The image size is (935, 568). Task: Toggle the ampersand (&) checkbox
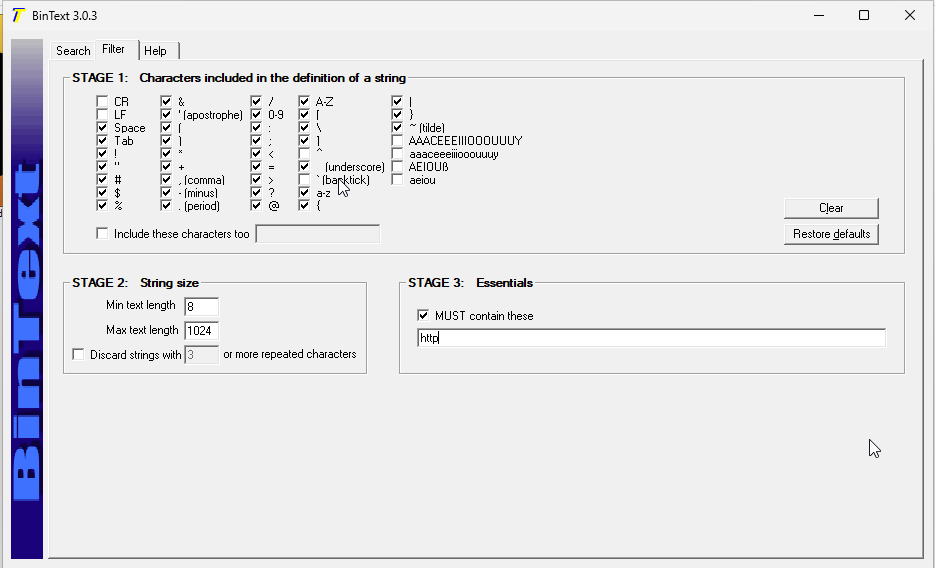coord(166,101)
